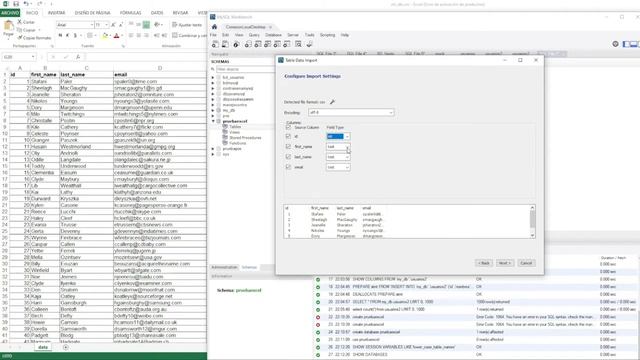The image size is (640, 360).
Task: Open Database menu in MySQL Workbench
Action: pyautogui.click(x=273, y=35)
